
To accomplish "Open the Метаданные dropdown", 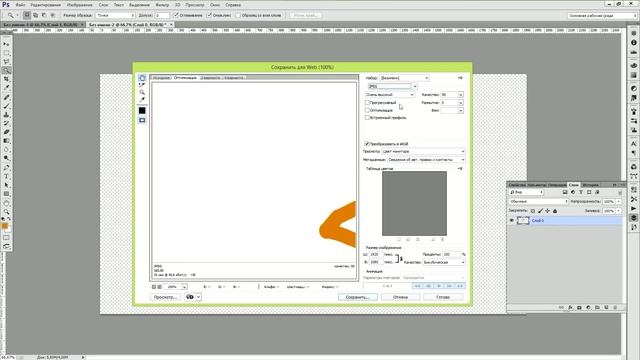I will click(426, 160).
